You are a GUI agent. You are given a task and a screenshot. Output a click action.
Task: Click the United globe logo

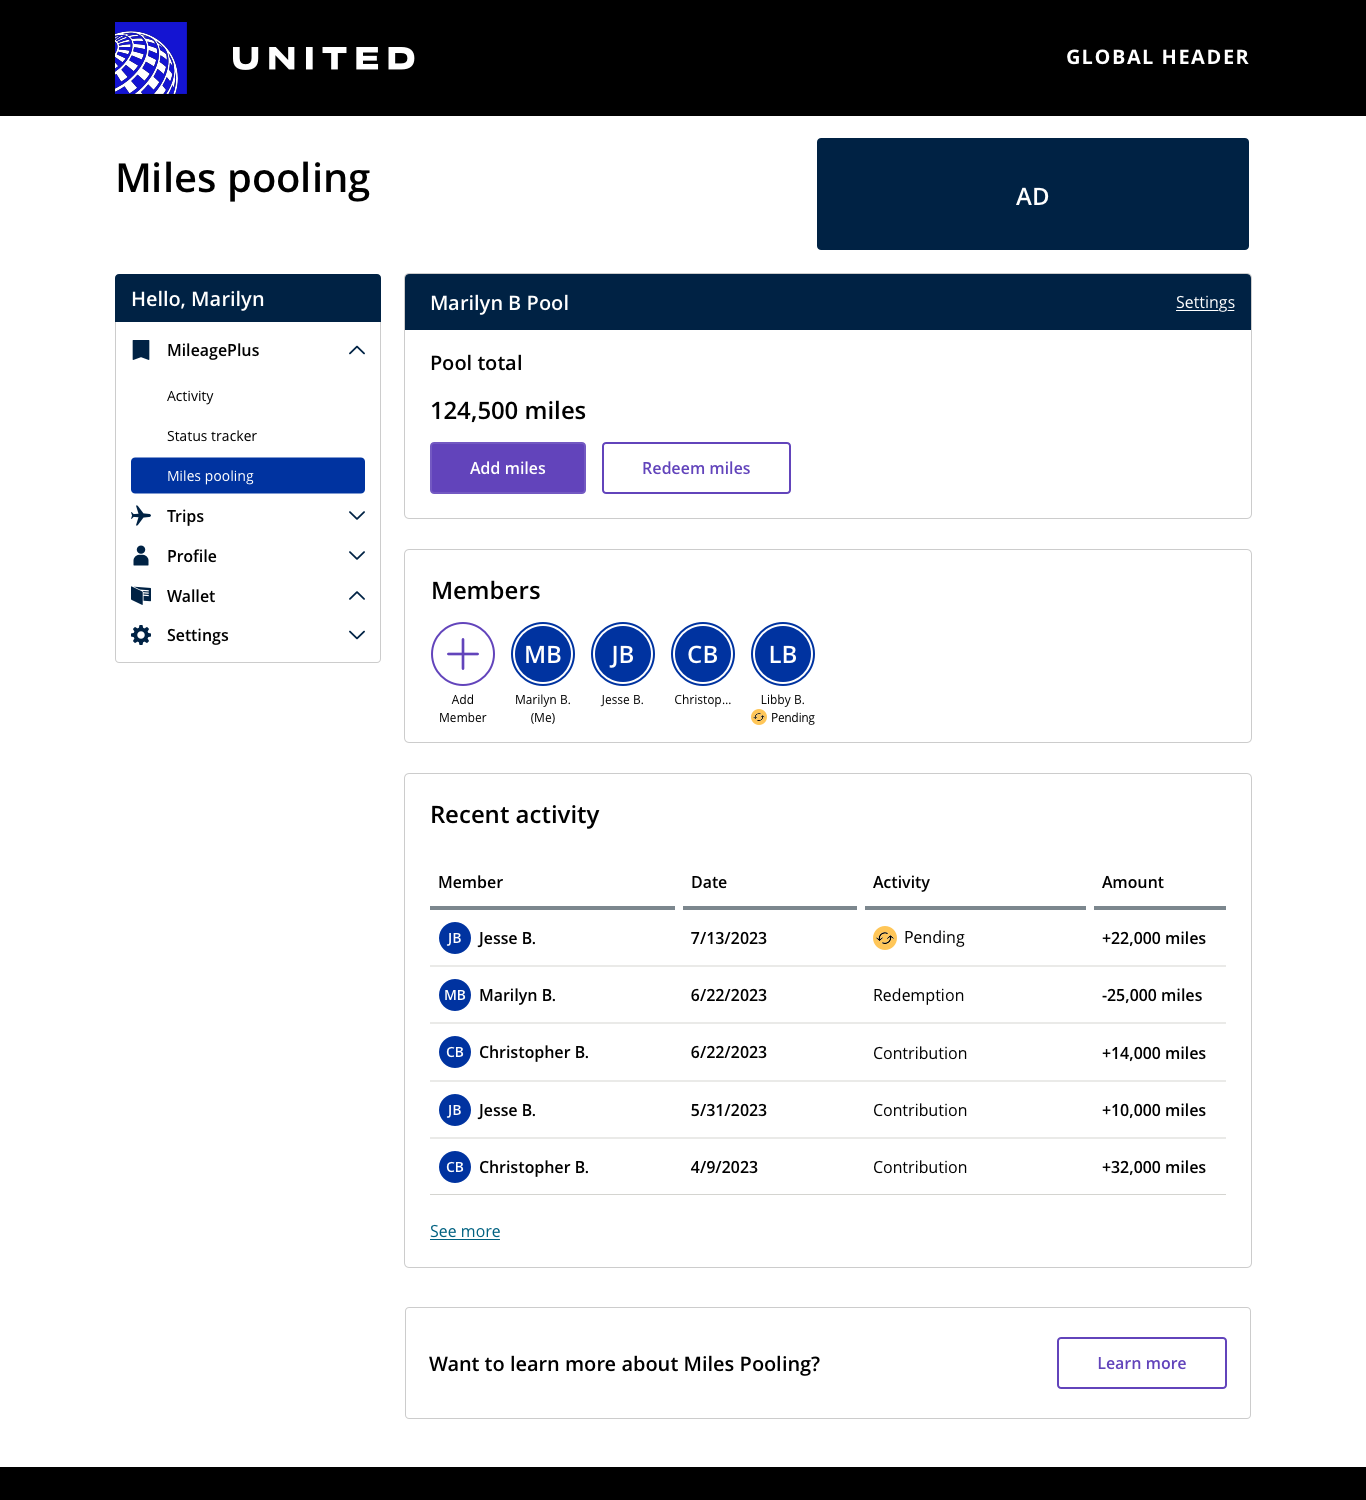pyautogui.click(x=151, y=58)
